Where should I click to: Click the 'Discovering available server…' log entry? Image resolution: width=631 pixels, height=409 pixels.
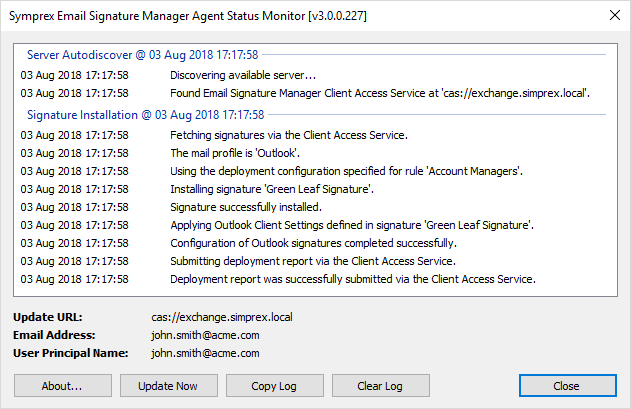(243, 75)
